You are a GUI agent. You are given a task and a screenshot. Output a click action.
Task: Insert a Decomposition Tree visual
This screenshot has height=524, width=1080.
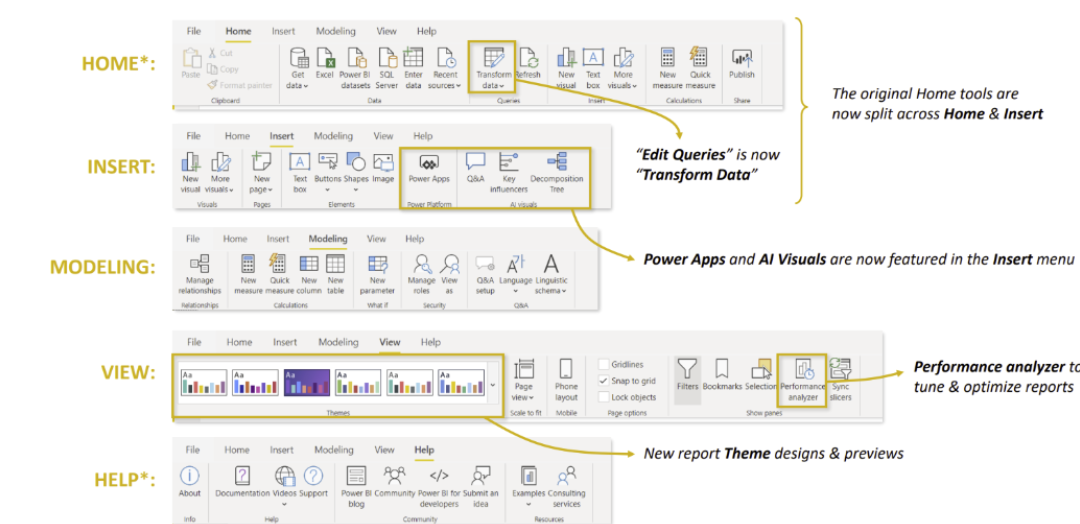click(557, 173)
